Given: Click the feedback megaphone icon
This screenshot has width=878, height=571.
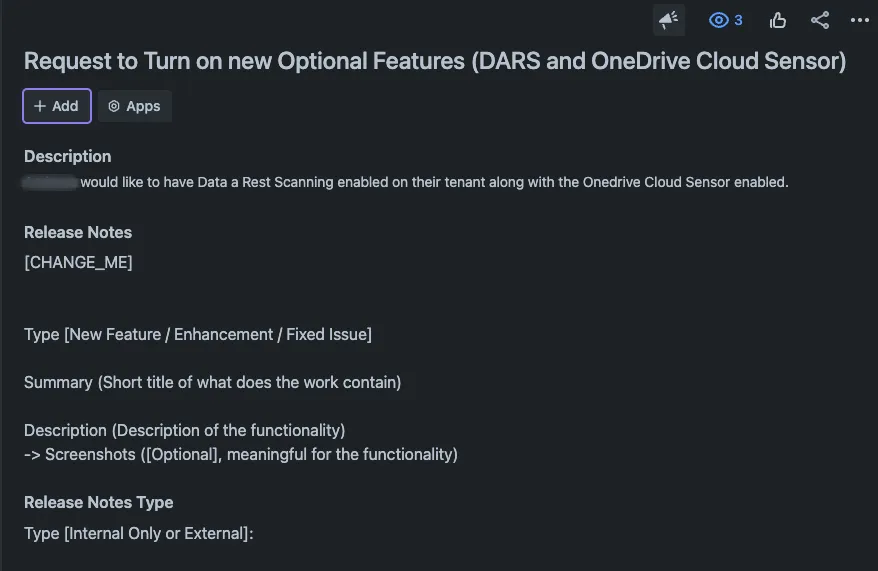Looking at the screenshot, I should click(x=668, y=20).
